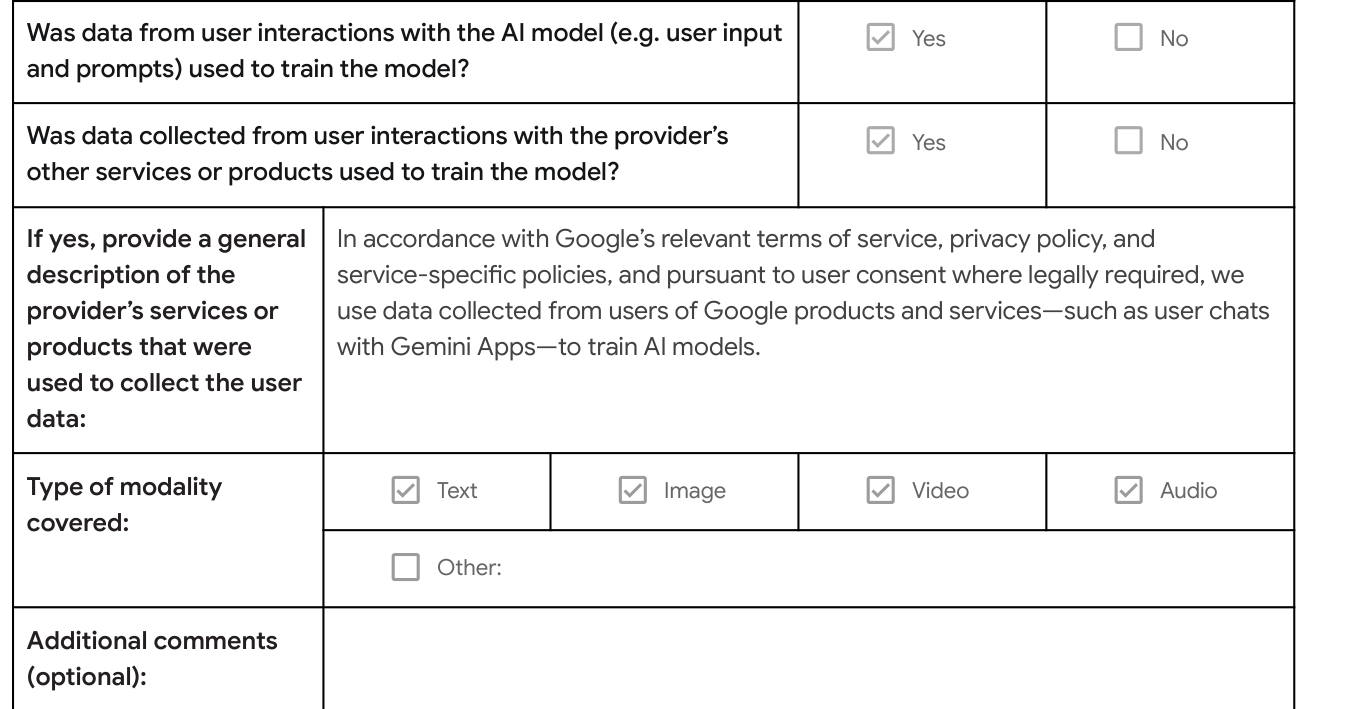Select No for provider's other services data

click(x=1127, y=142)
